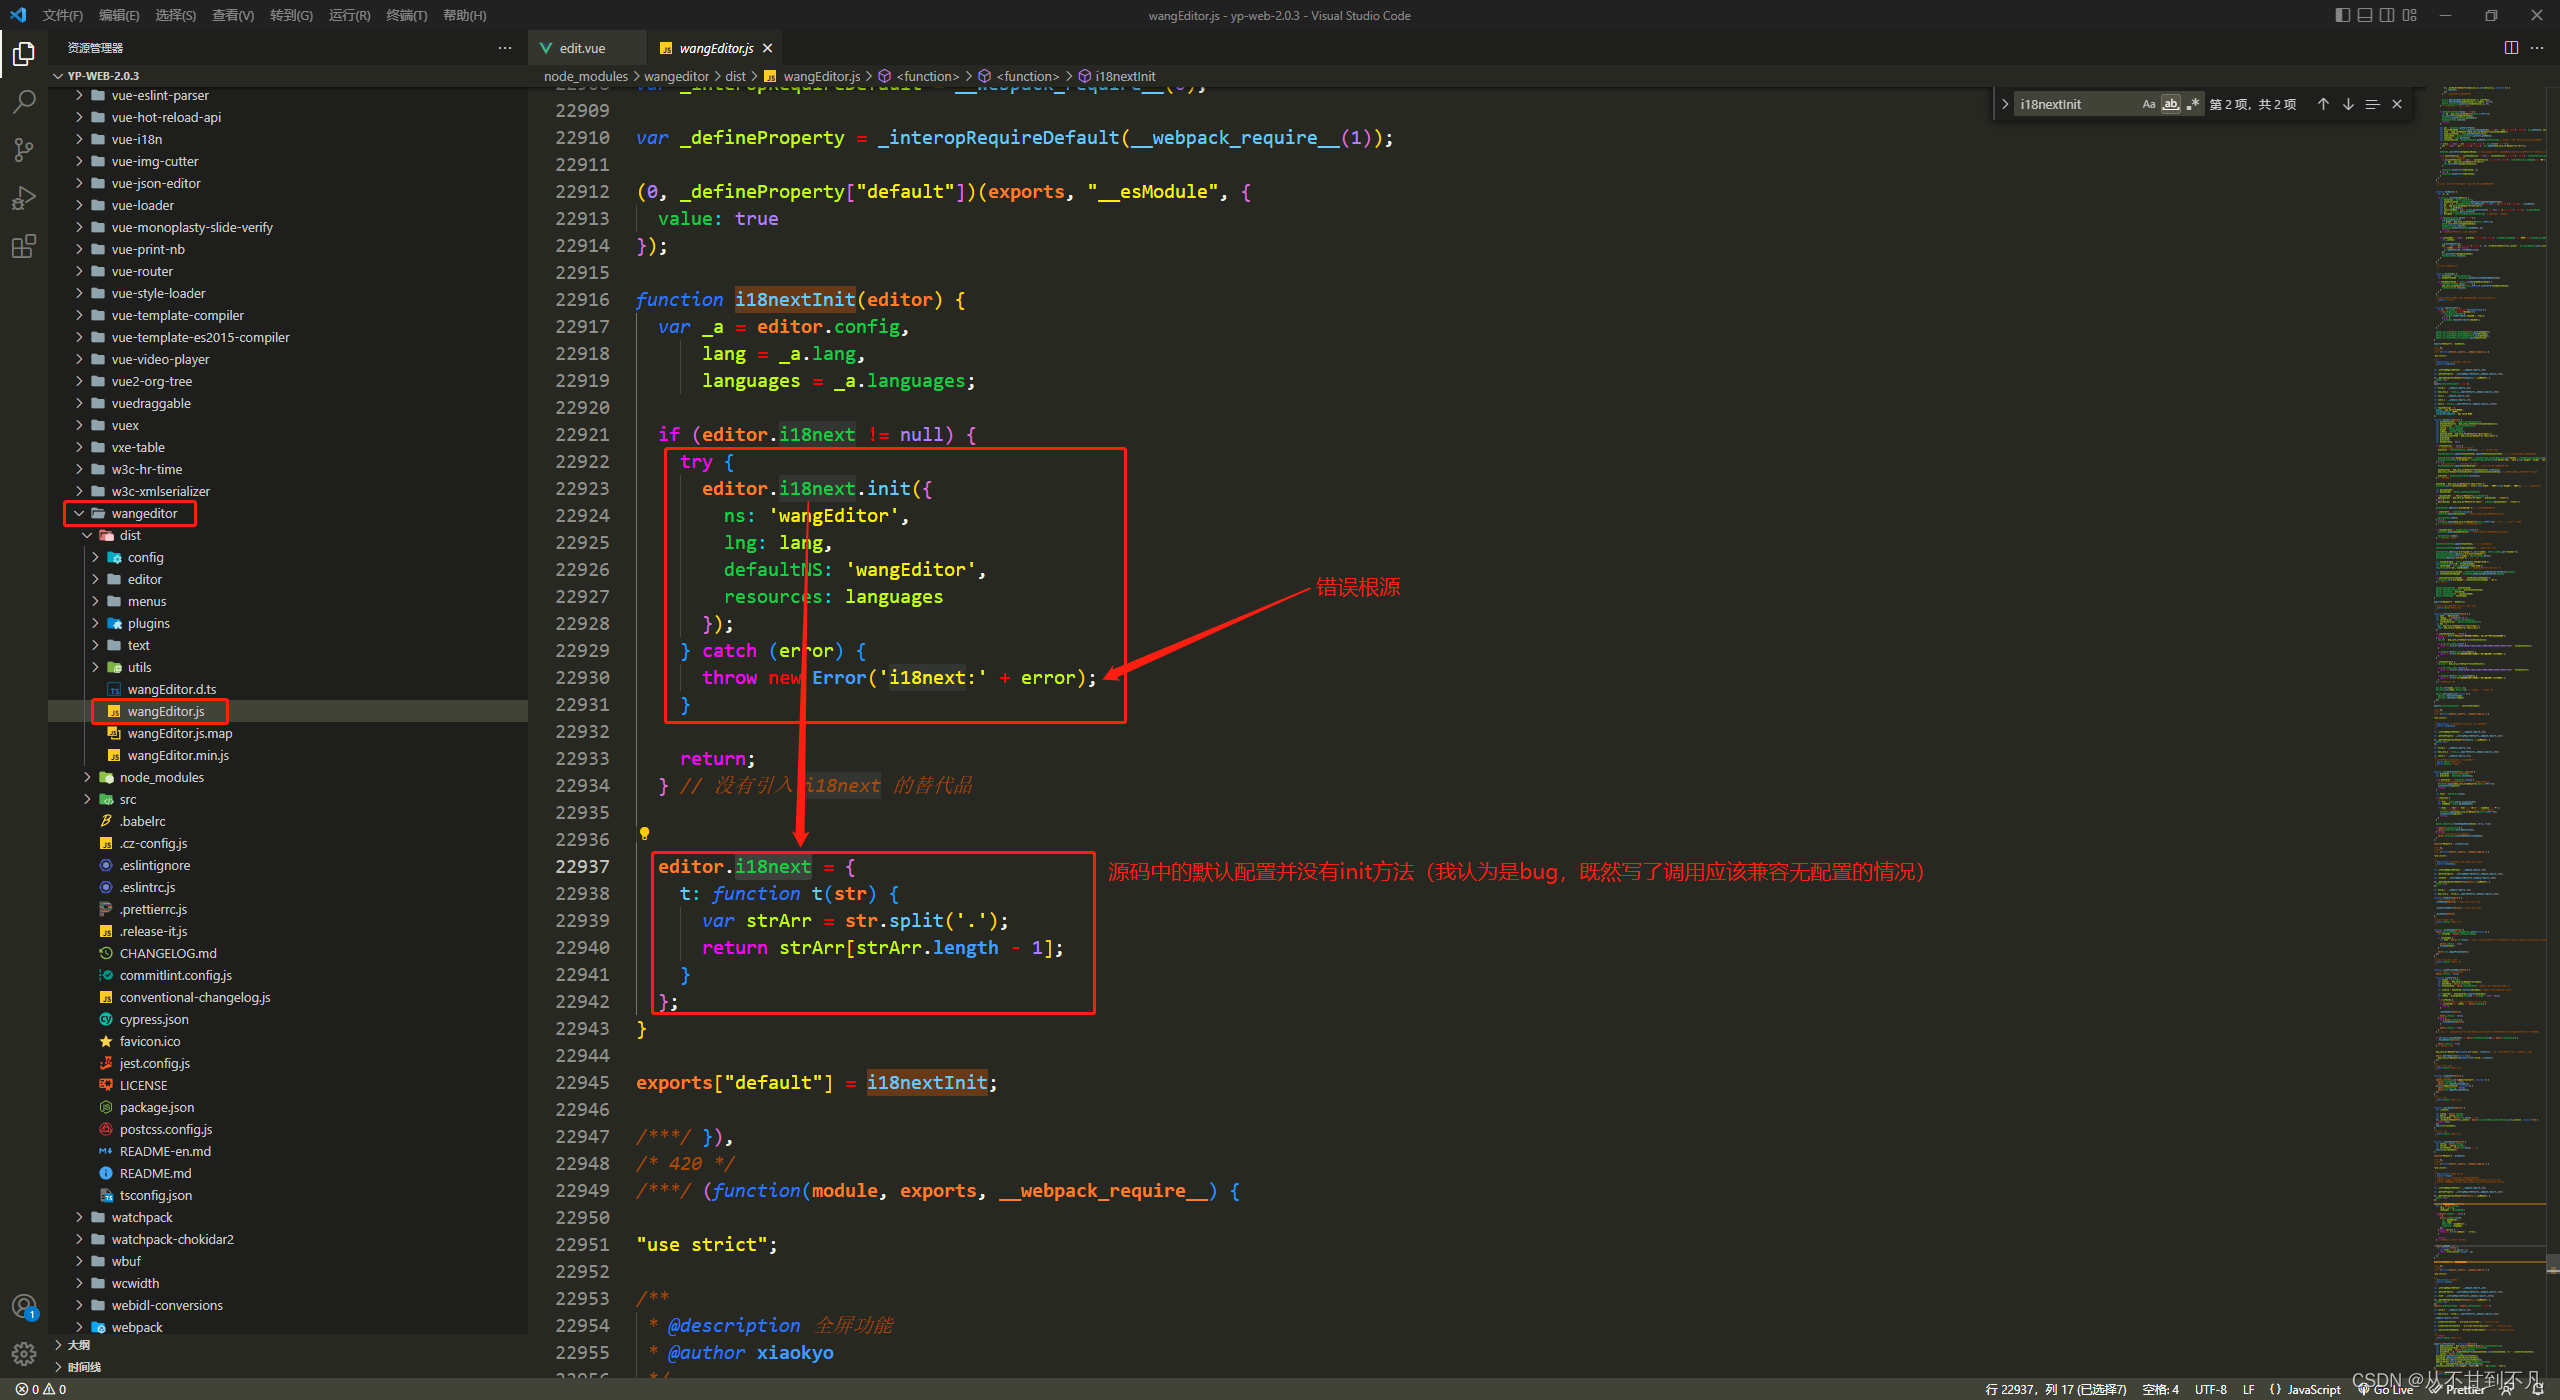Open the Extensions view

24,246
